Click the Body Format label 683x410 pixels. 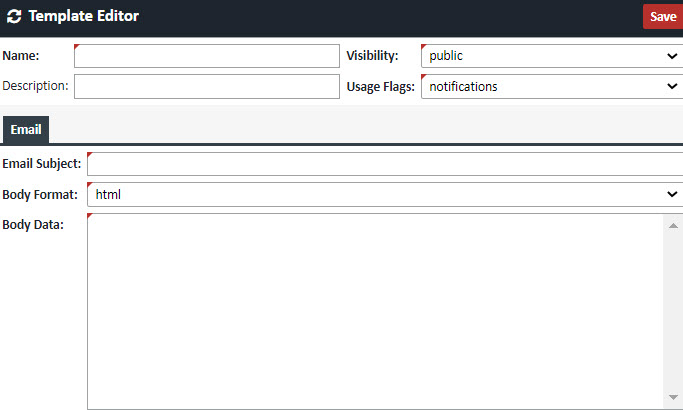pos(40,194)
